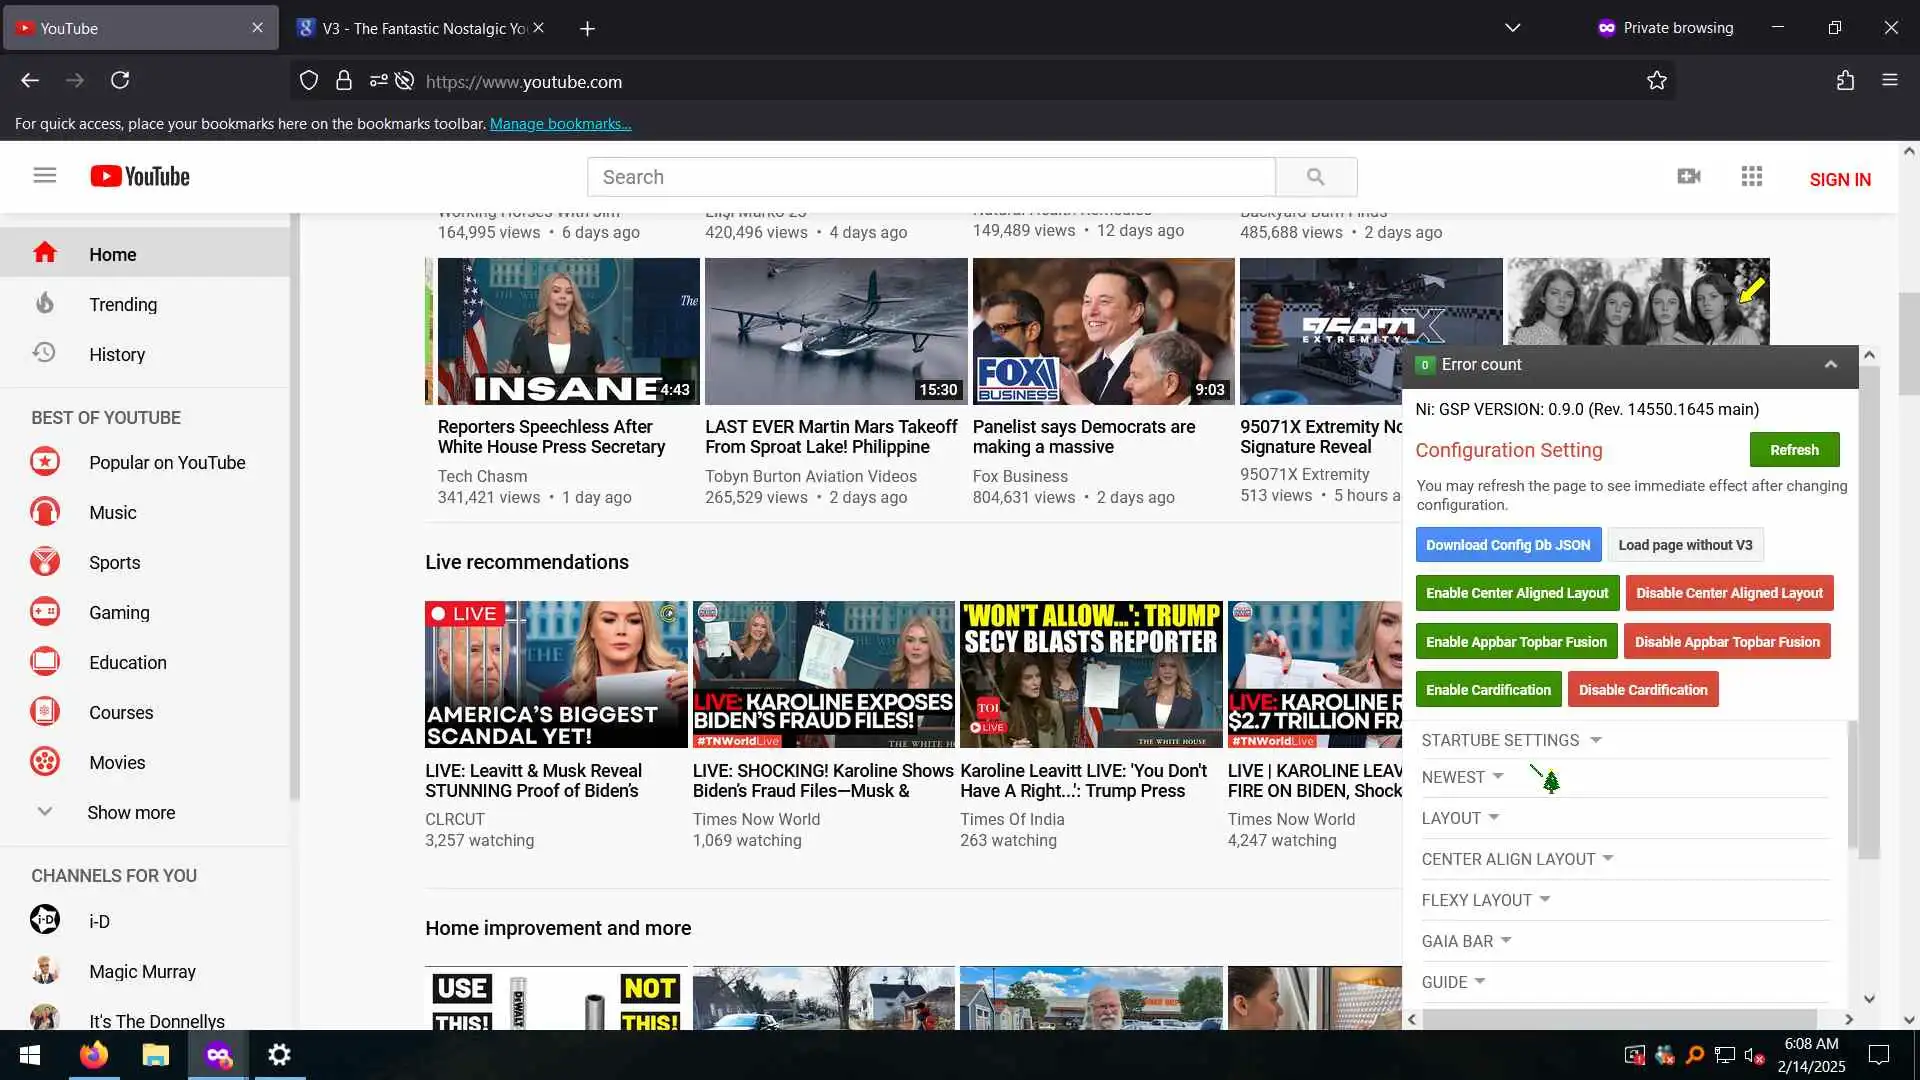Click the YouTube logo

(140, 177)
